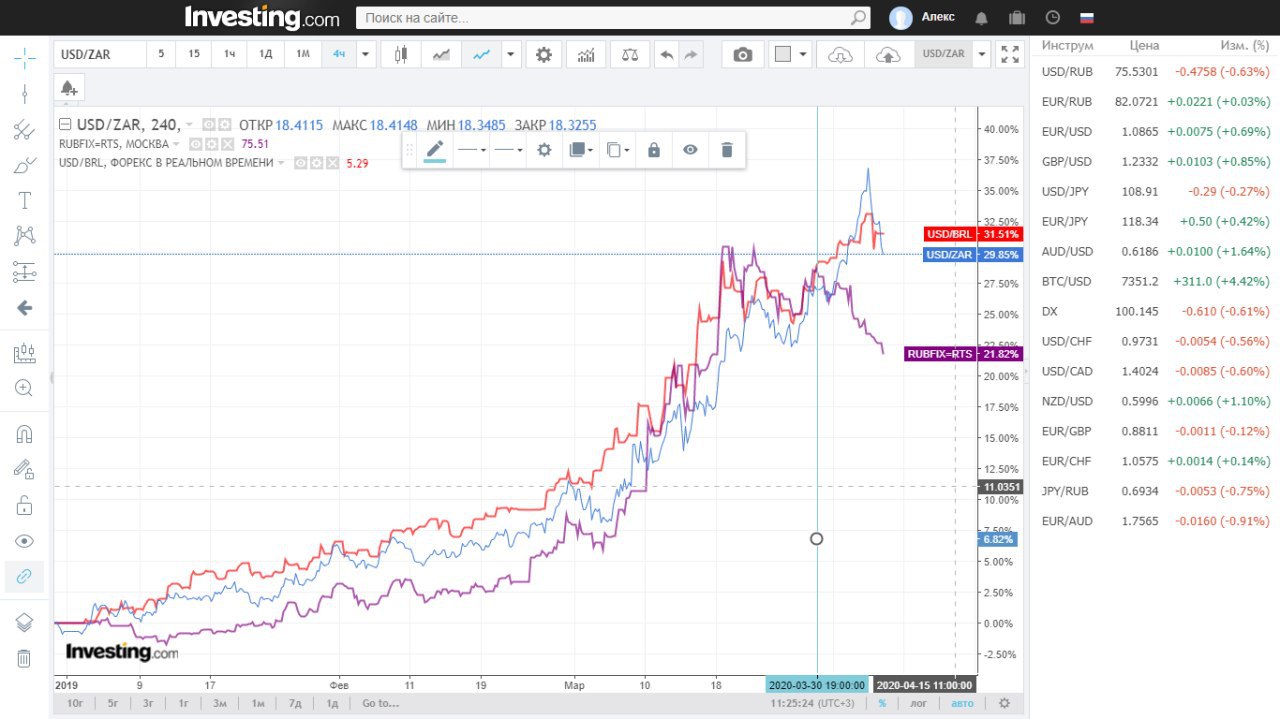
Task: Toggle lock all drawing tools
Action: [24, 505]
